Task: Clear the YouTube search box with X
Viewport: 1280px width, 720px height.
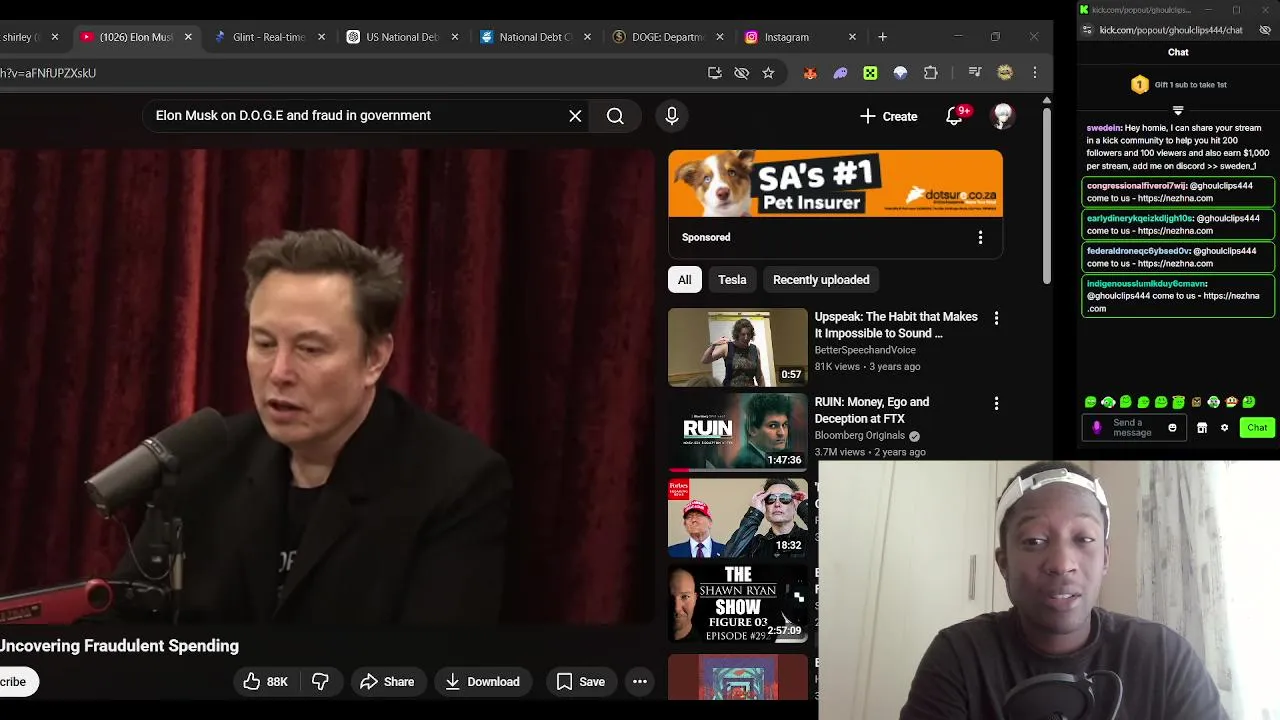Action: (x=575, y=116)
